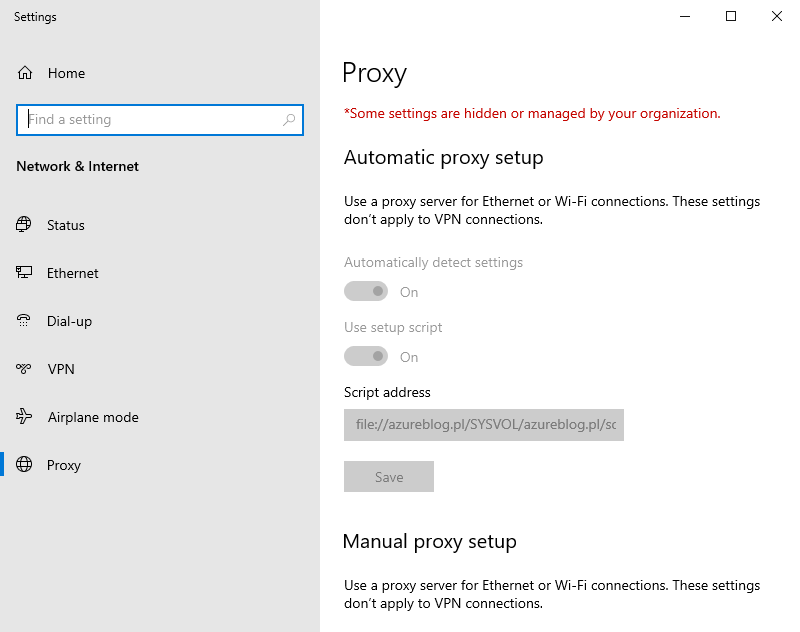The width and height of the screenshot is (800, 632).
Task: Select the VPN connection icon
Action: (x=22, y=369)
